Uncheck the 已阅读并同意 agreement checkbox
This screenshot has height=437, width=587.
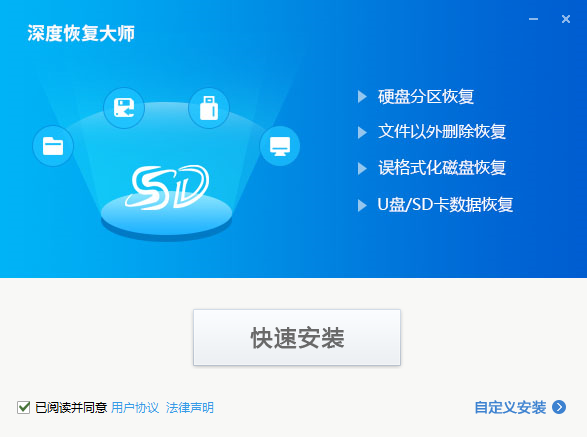click(24, 407)
